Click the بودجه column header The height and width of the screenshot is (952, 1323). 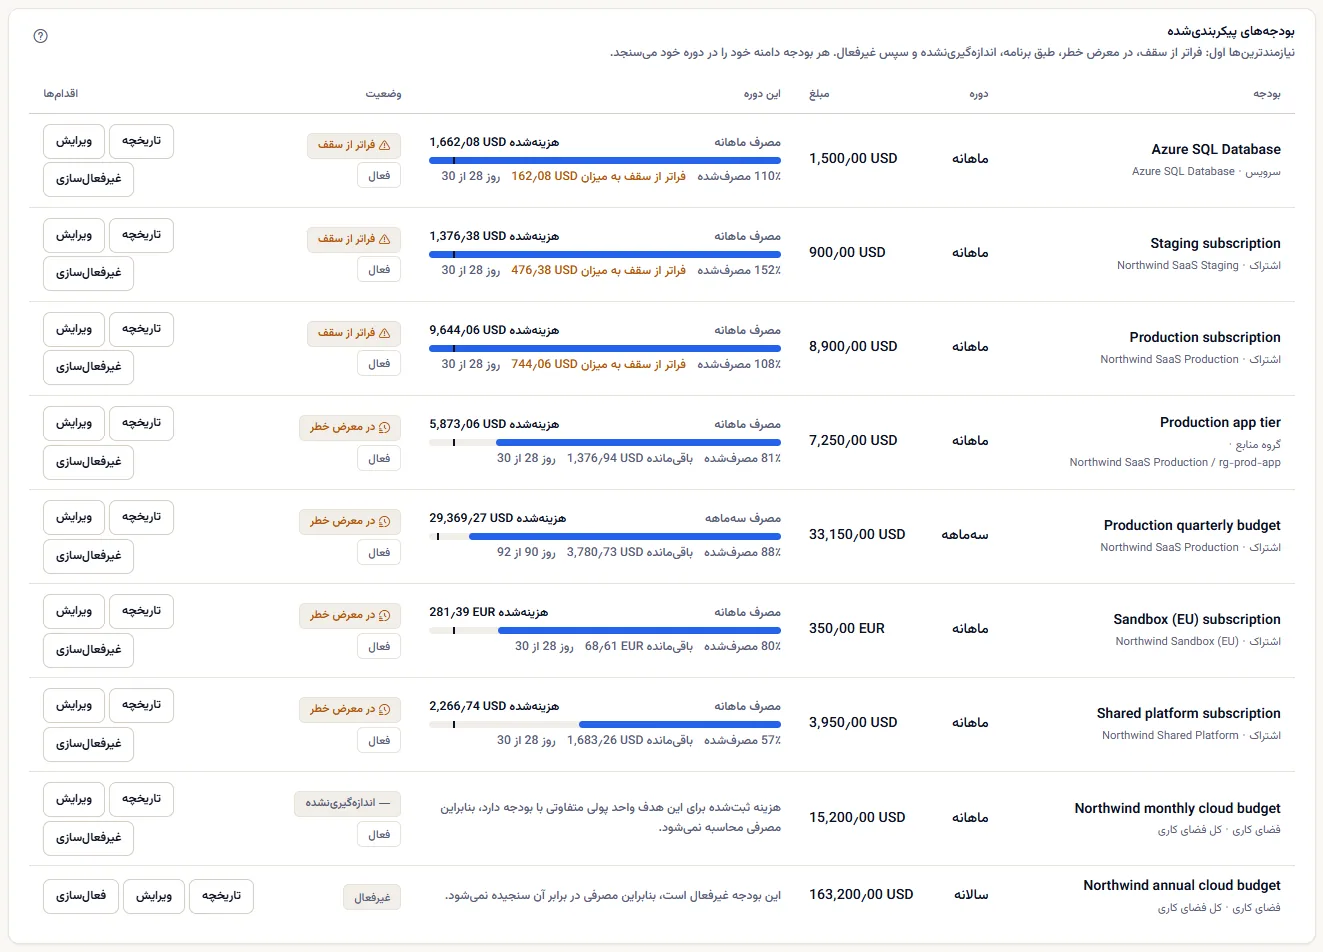click(x=1267, y=94)
